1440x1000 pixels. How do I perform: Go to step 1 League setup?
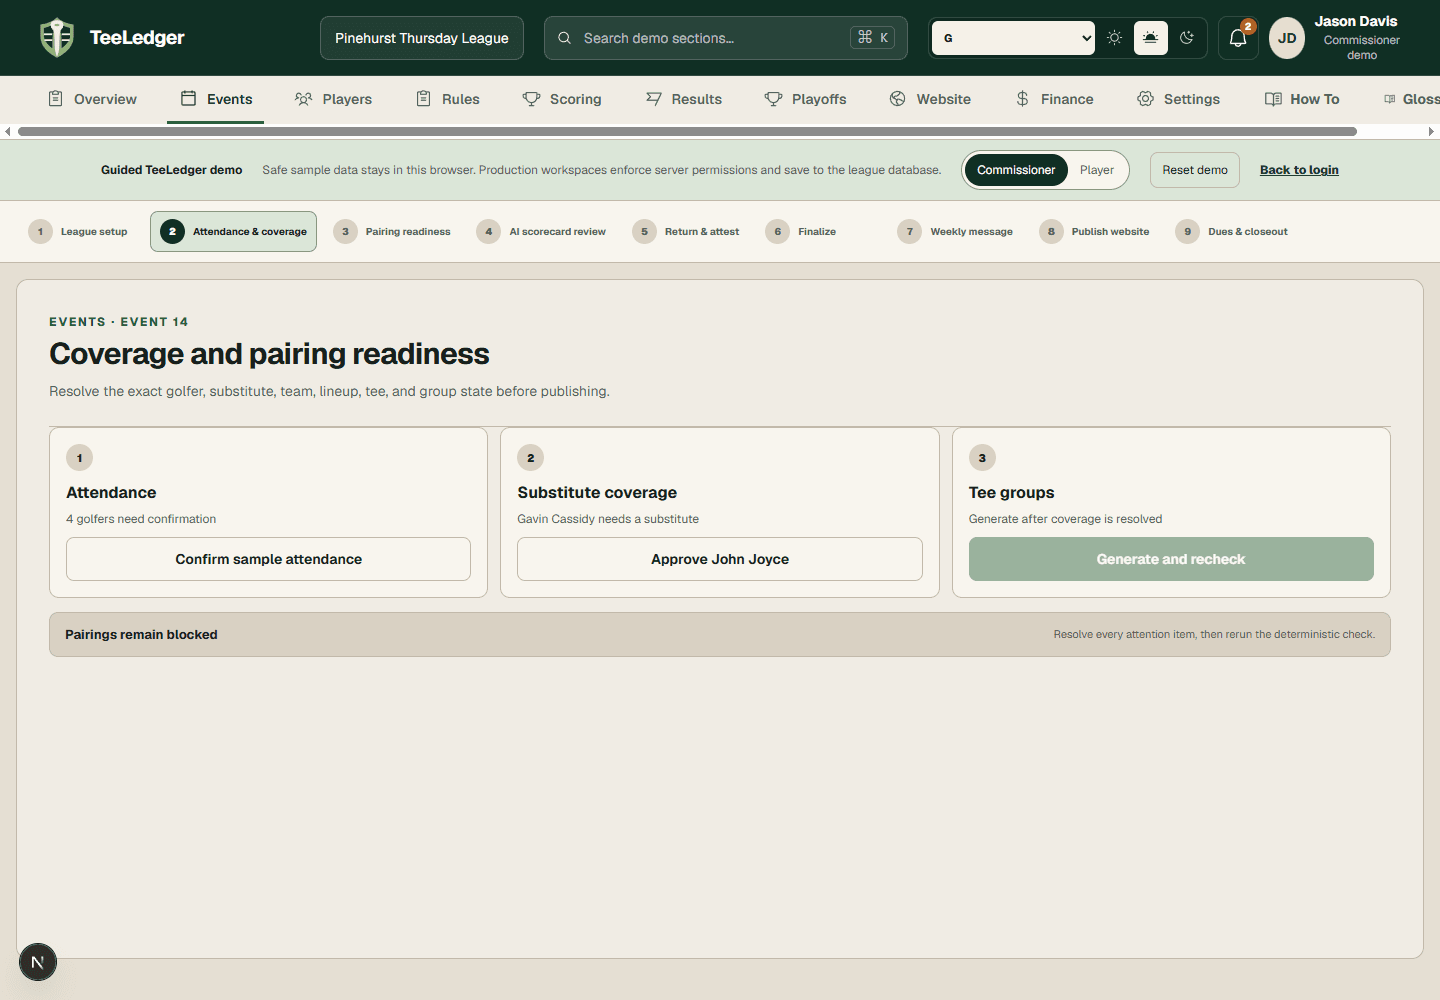(x=78, y=232)
